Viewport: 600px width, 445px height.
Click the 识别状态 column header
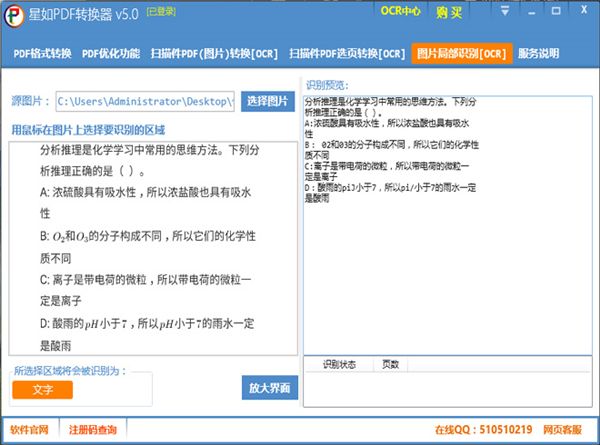click(339, 364)
